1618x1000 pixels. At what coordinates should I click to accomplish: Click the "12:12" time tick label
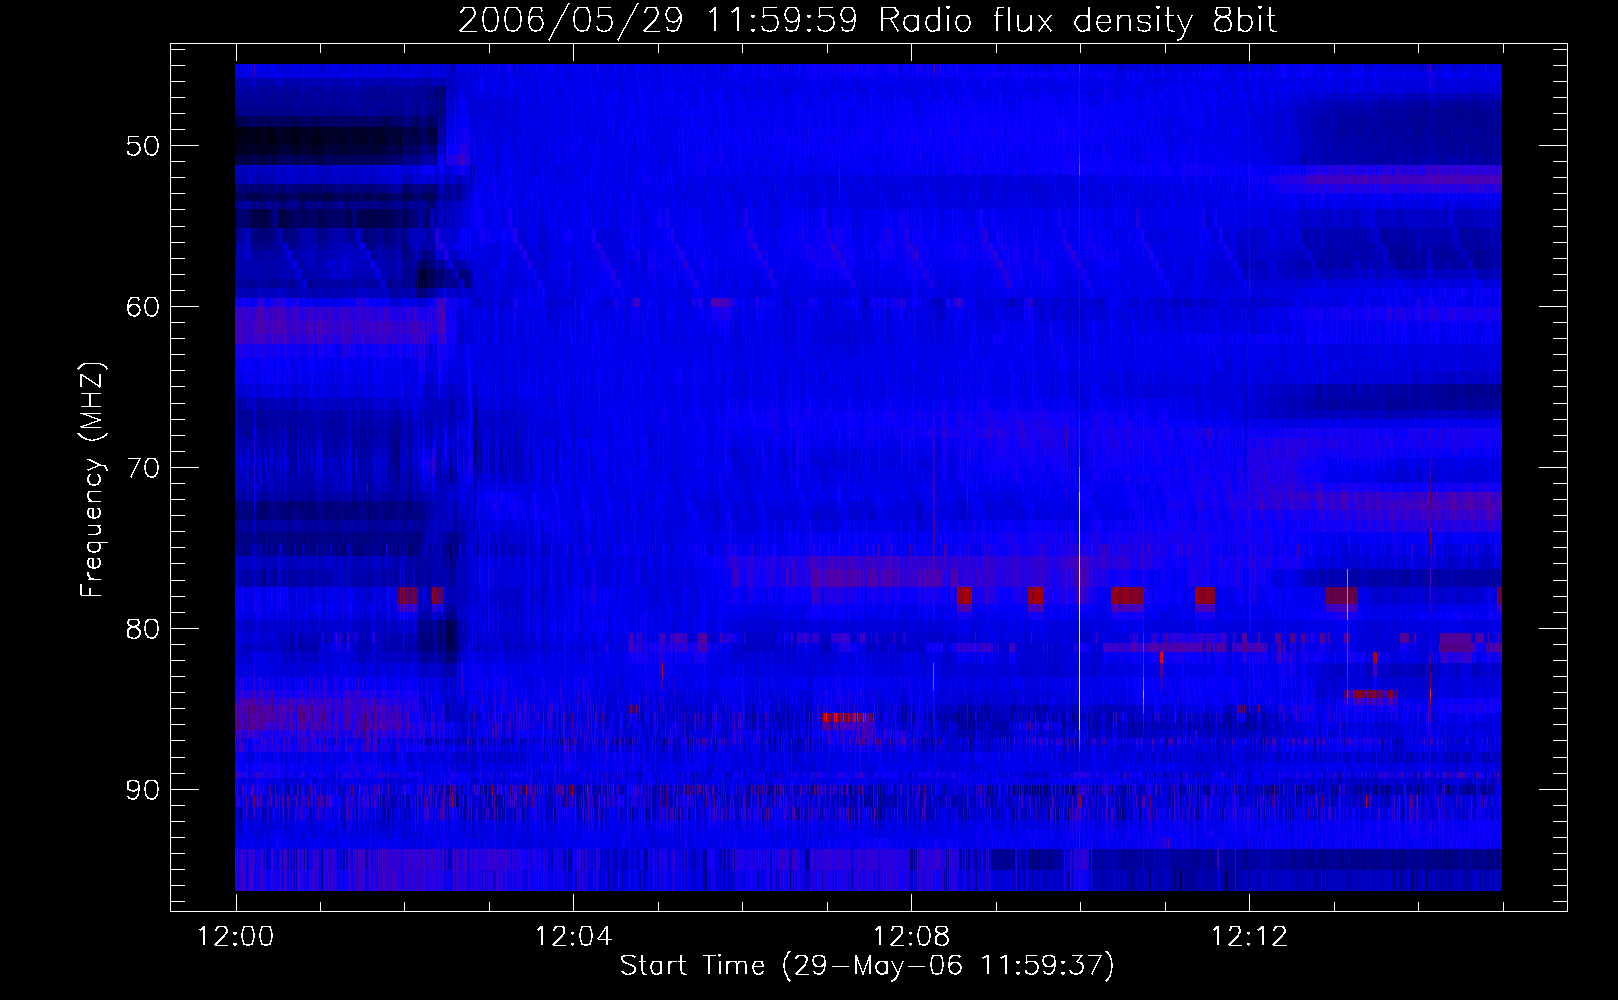pyautogui.click(x=1249, y=937)
